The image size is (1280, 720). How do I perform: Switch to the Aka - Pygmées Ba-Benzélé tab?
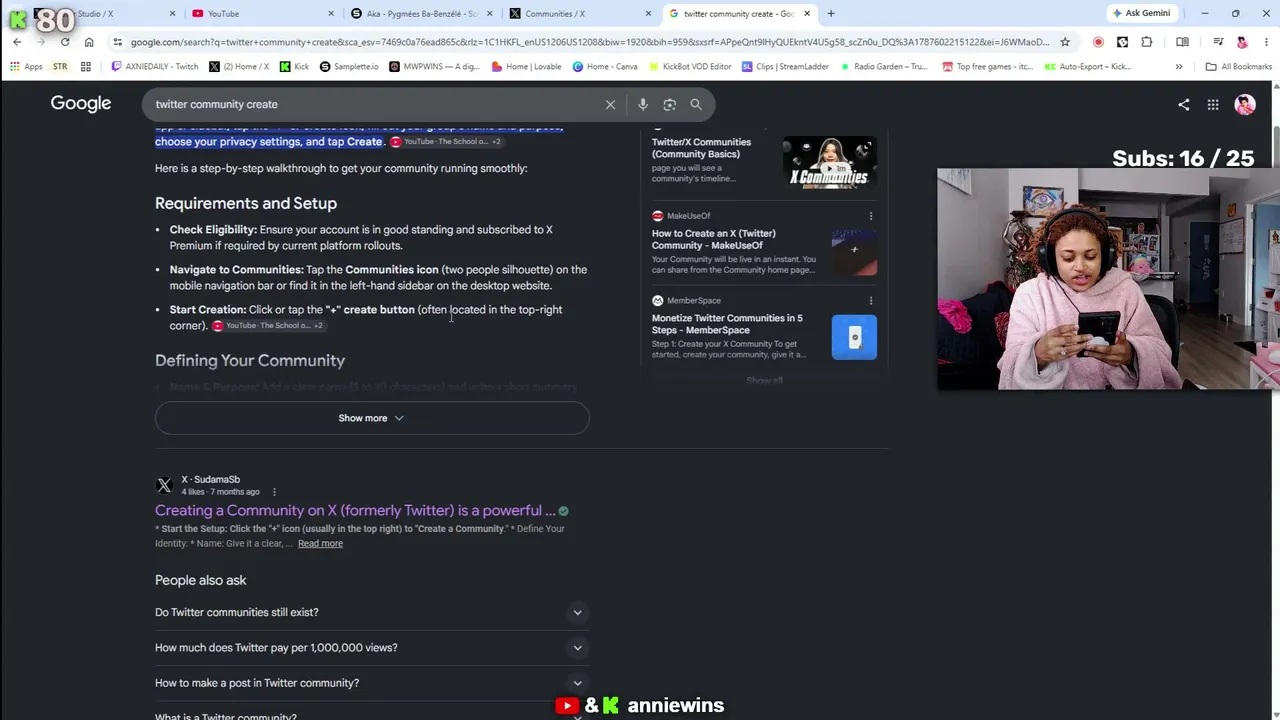pos(421,14)
